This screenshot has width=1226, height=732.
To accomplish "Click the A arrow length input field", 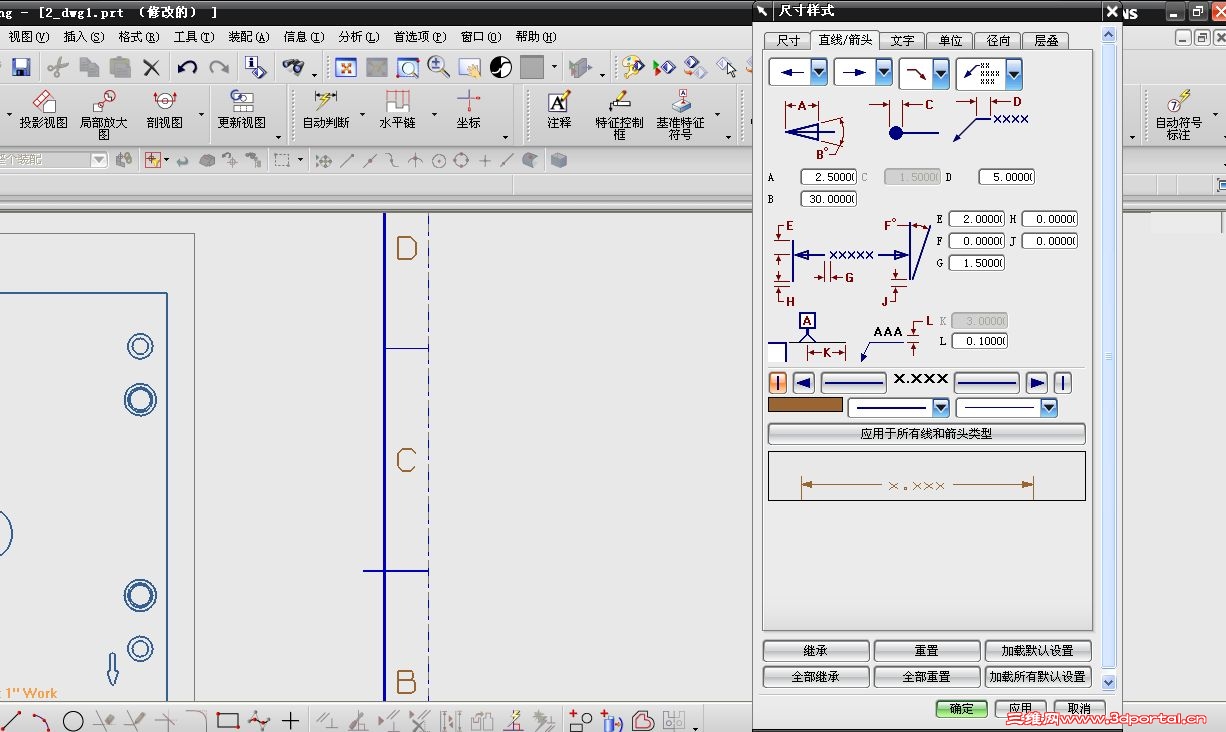I will point(829,177).
